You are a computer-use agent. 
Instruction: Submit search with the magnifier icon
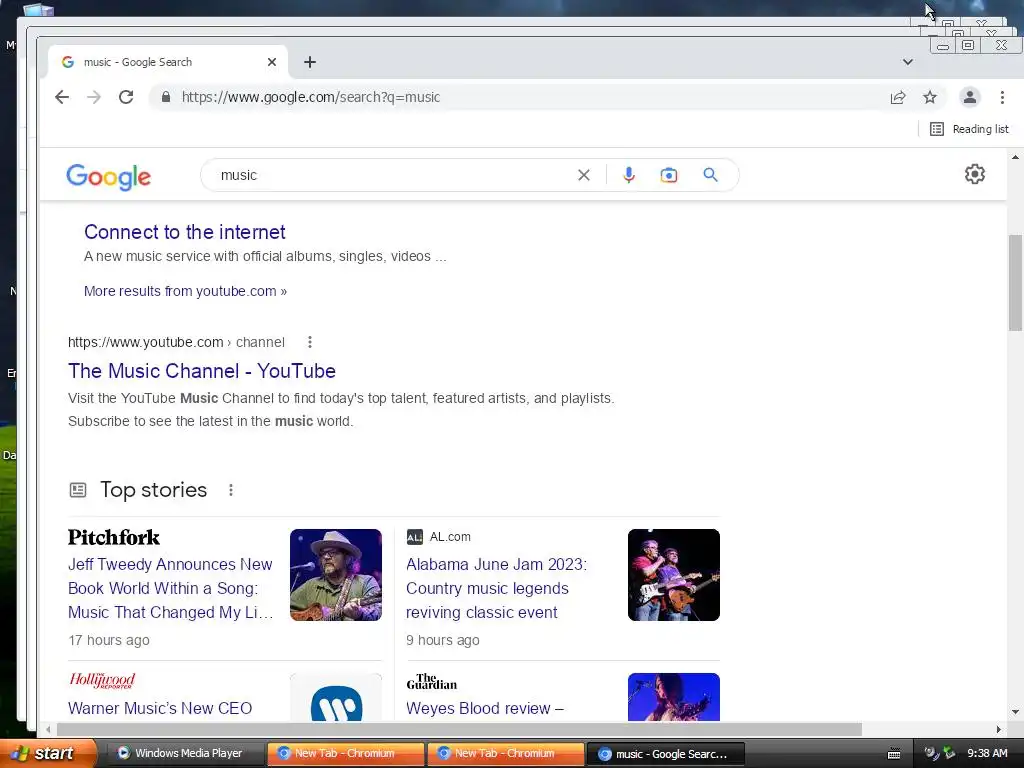pos(711,175)
